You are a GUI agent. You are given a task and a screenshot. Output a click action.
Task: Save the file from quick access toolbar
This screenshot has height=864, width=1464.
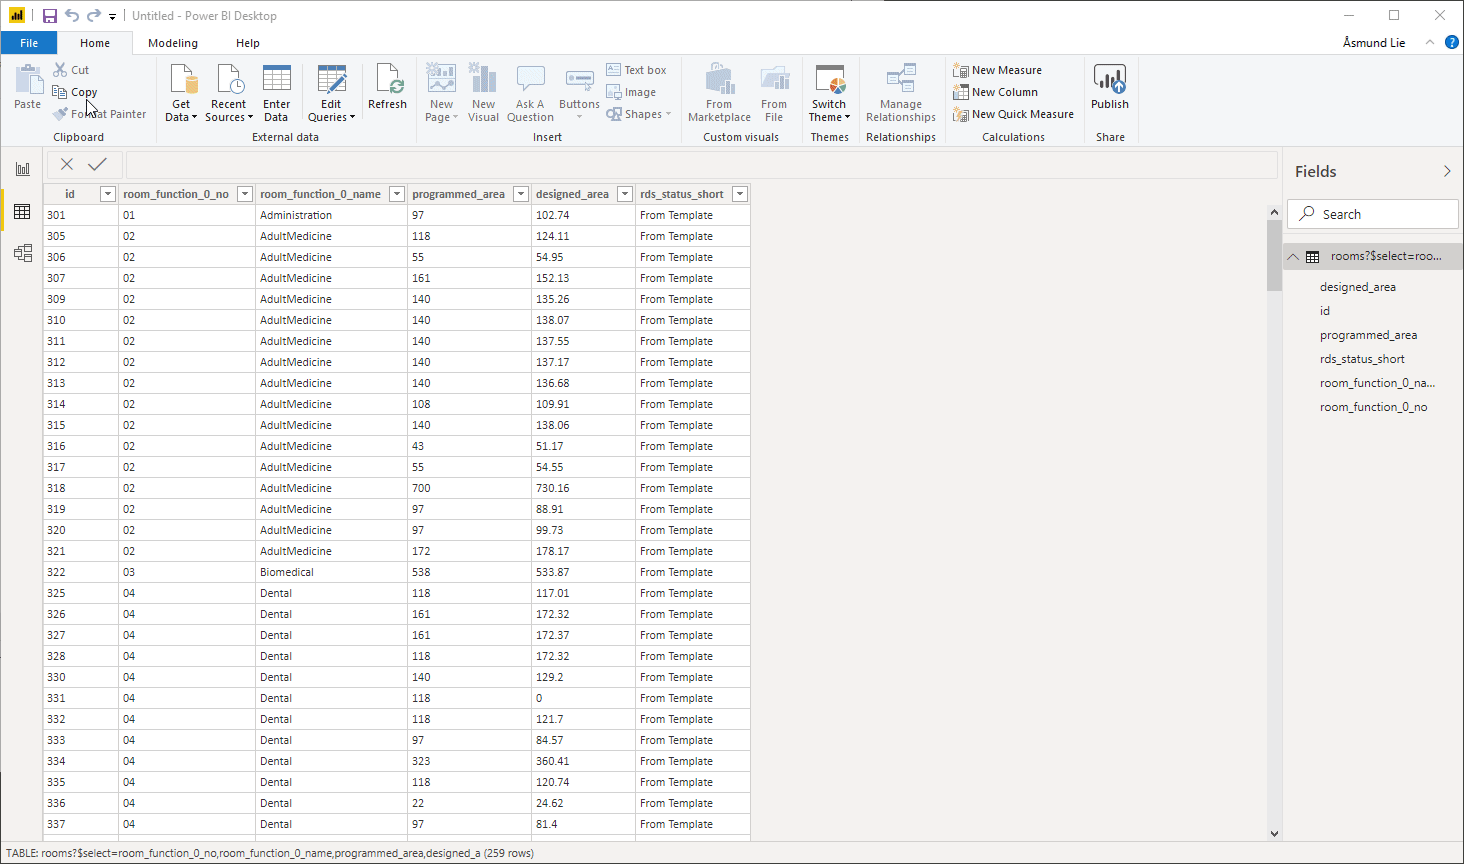49,16
